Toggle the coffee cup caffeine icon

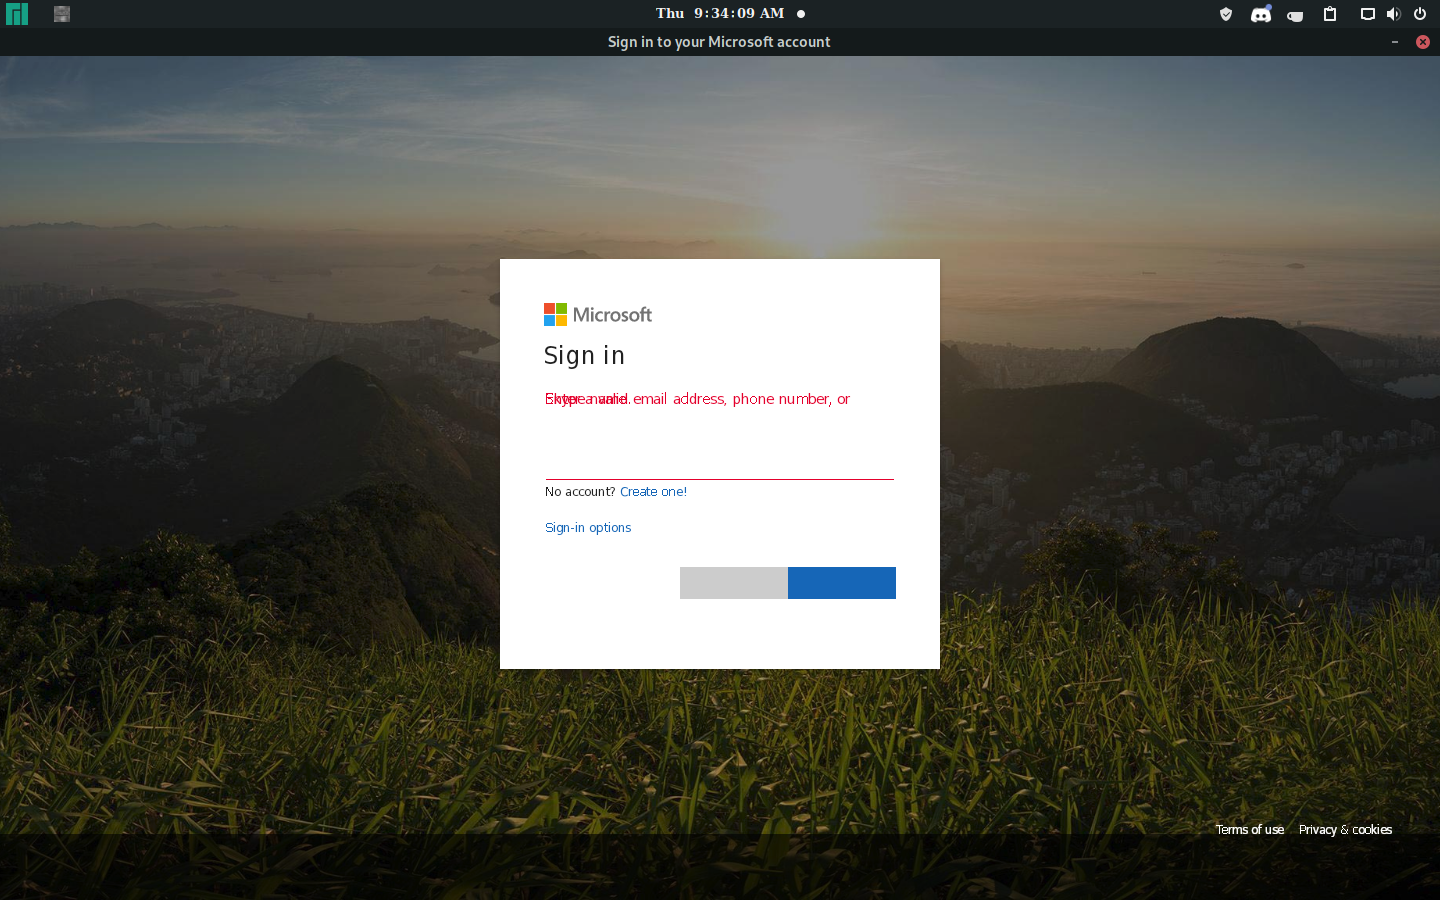click(1295, 15)
